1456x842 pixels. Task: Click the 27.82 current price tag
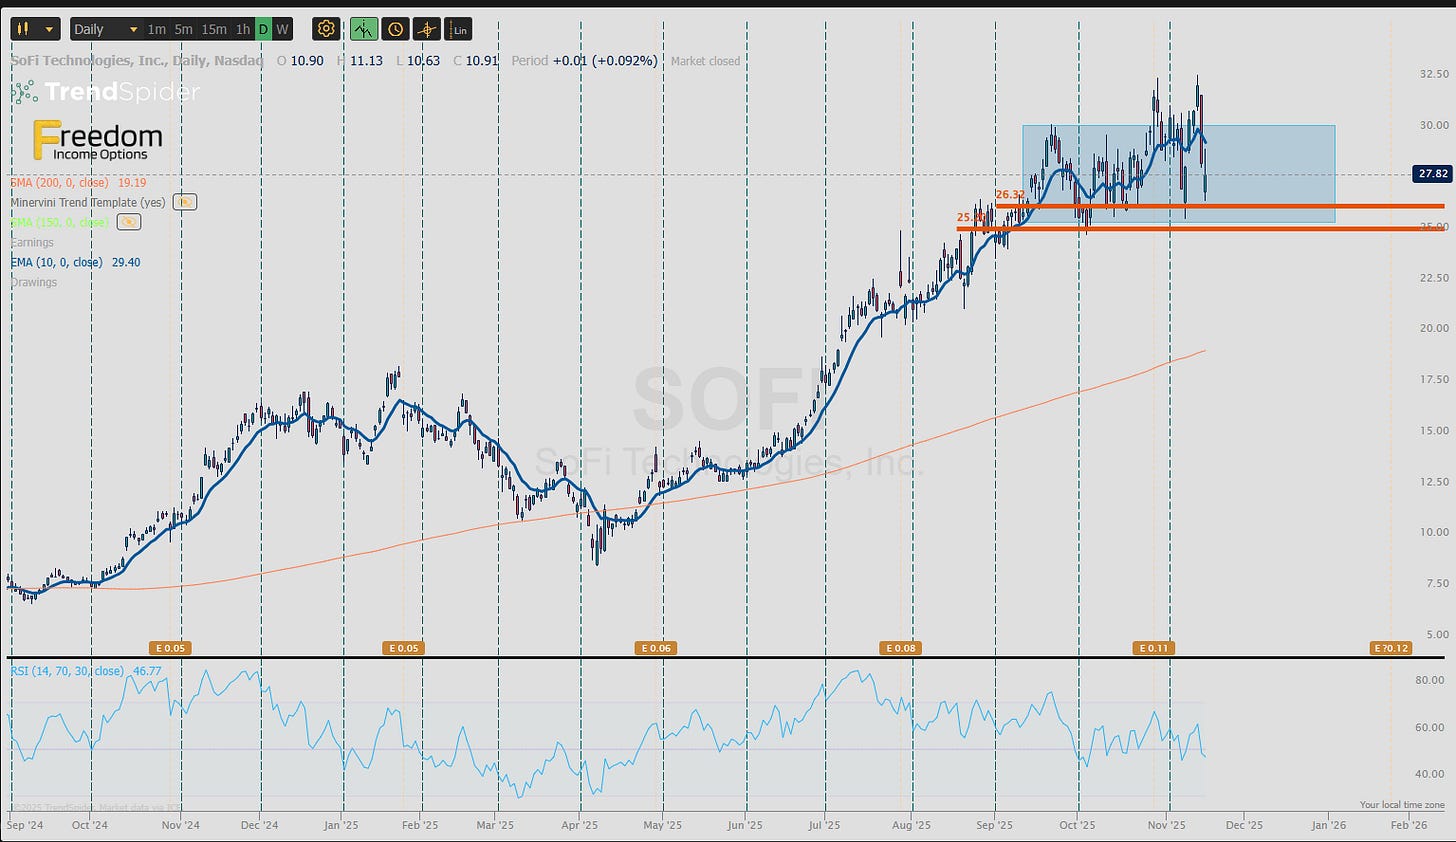tap(1431, 174)
